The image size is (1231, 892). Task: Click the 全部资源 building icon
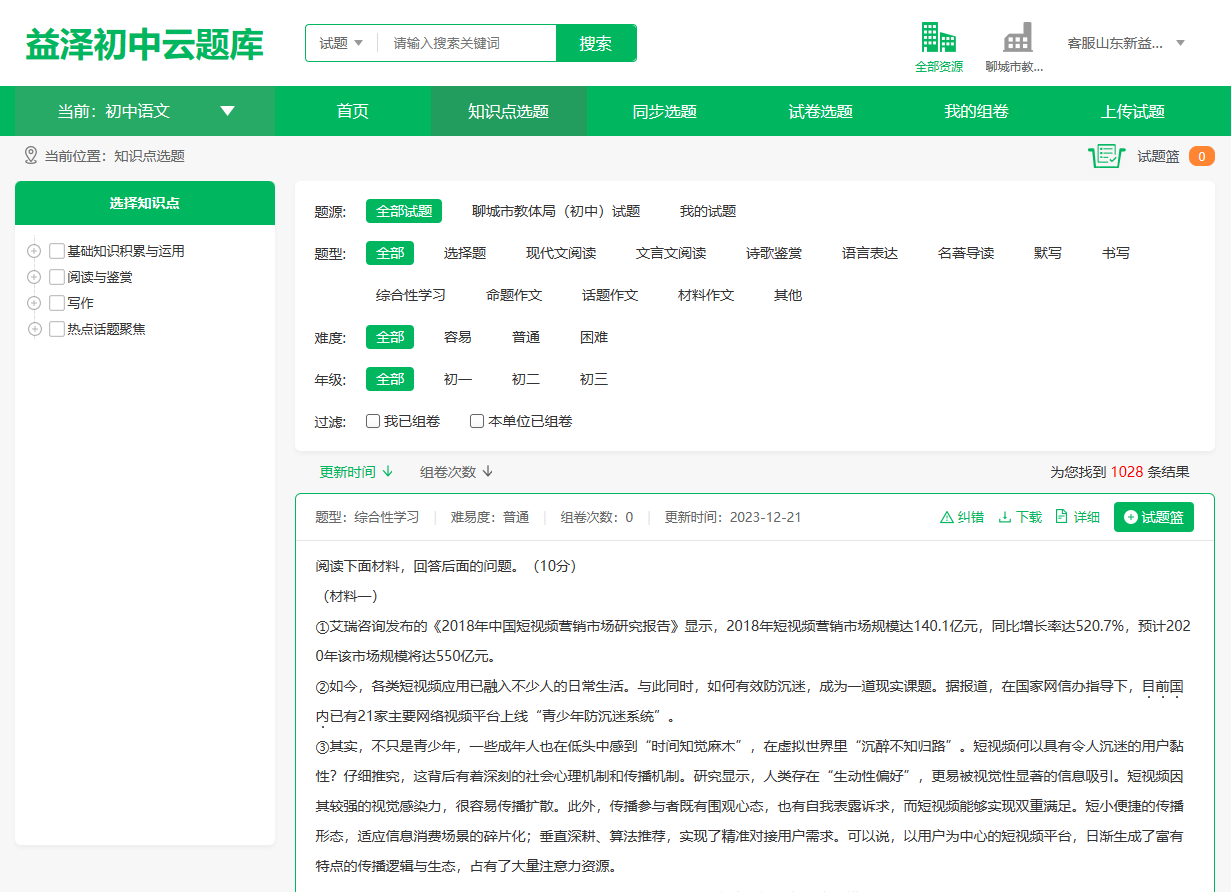pos(938,36)
